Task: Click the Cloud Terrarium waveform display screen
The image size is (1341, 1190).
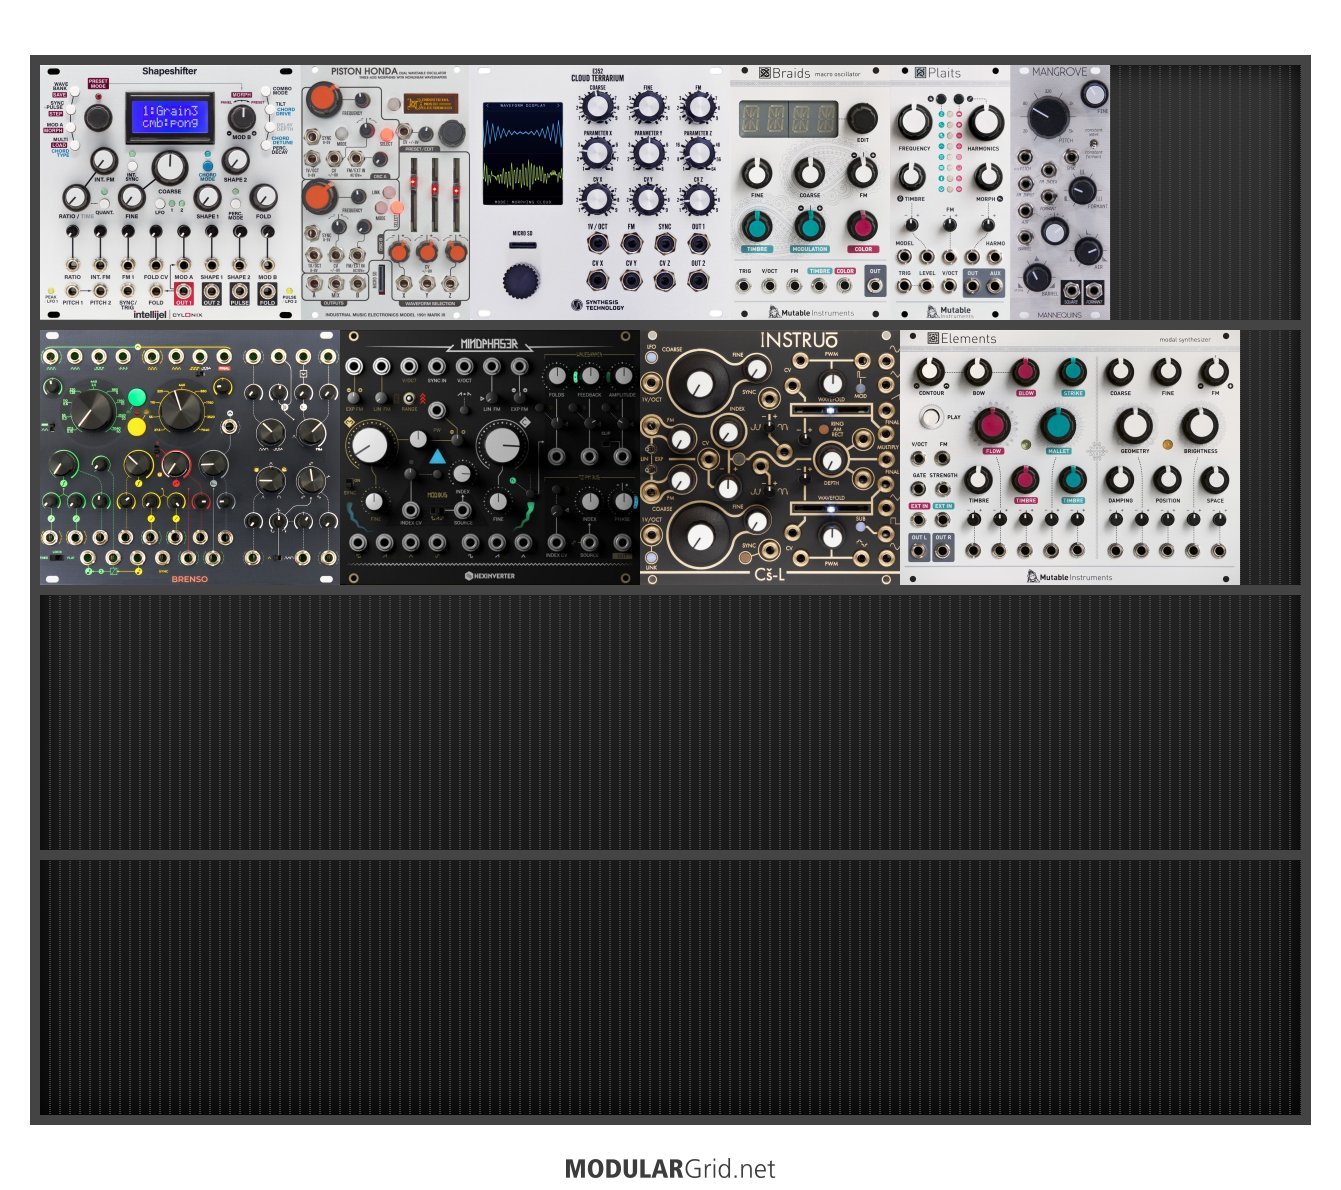Action: tap(523, 153)
